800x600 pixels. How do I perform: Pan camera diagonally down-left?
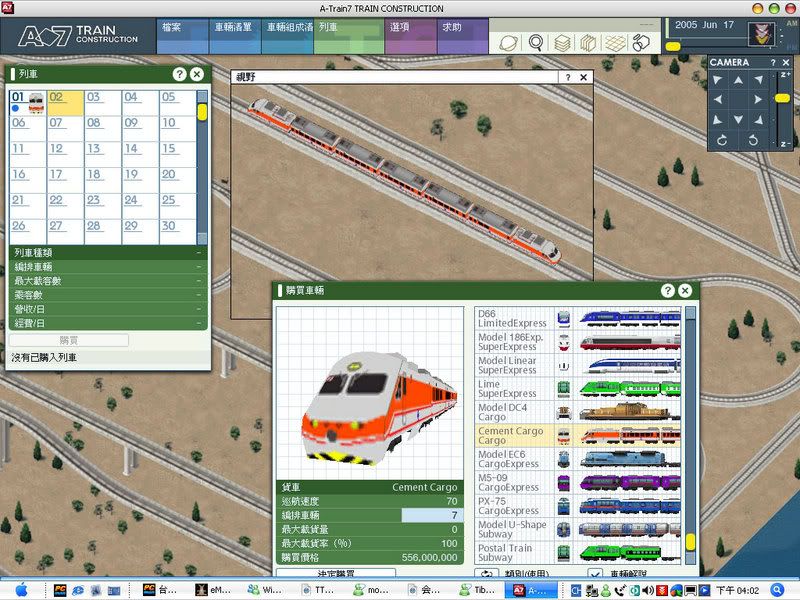pos(718,120)
